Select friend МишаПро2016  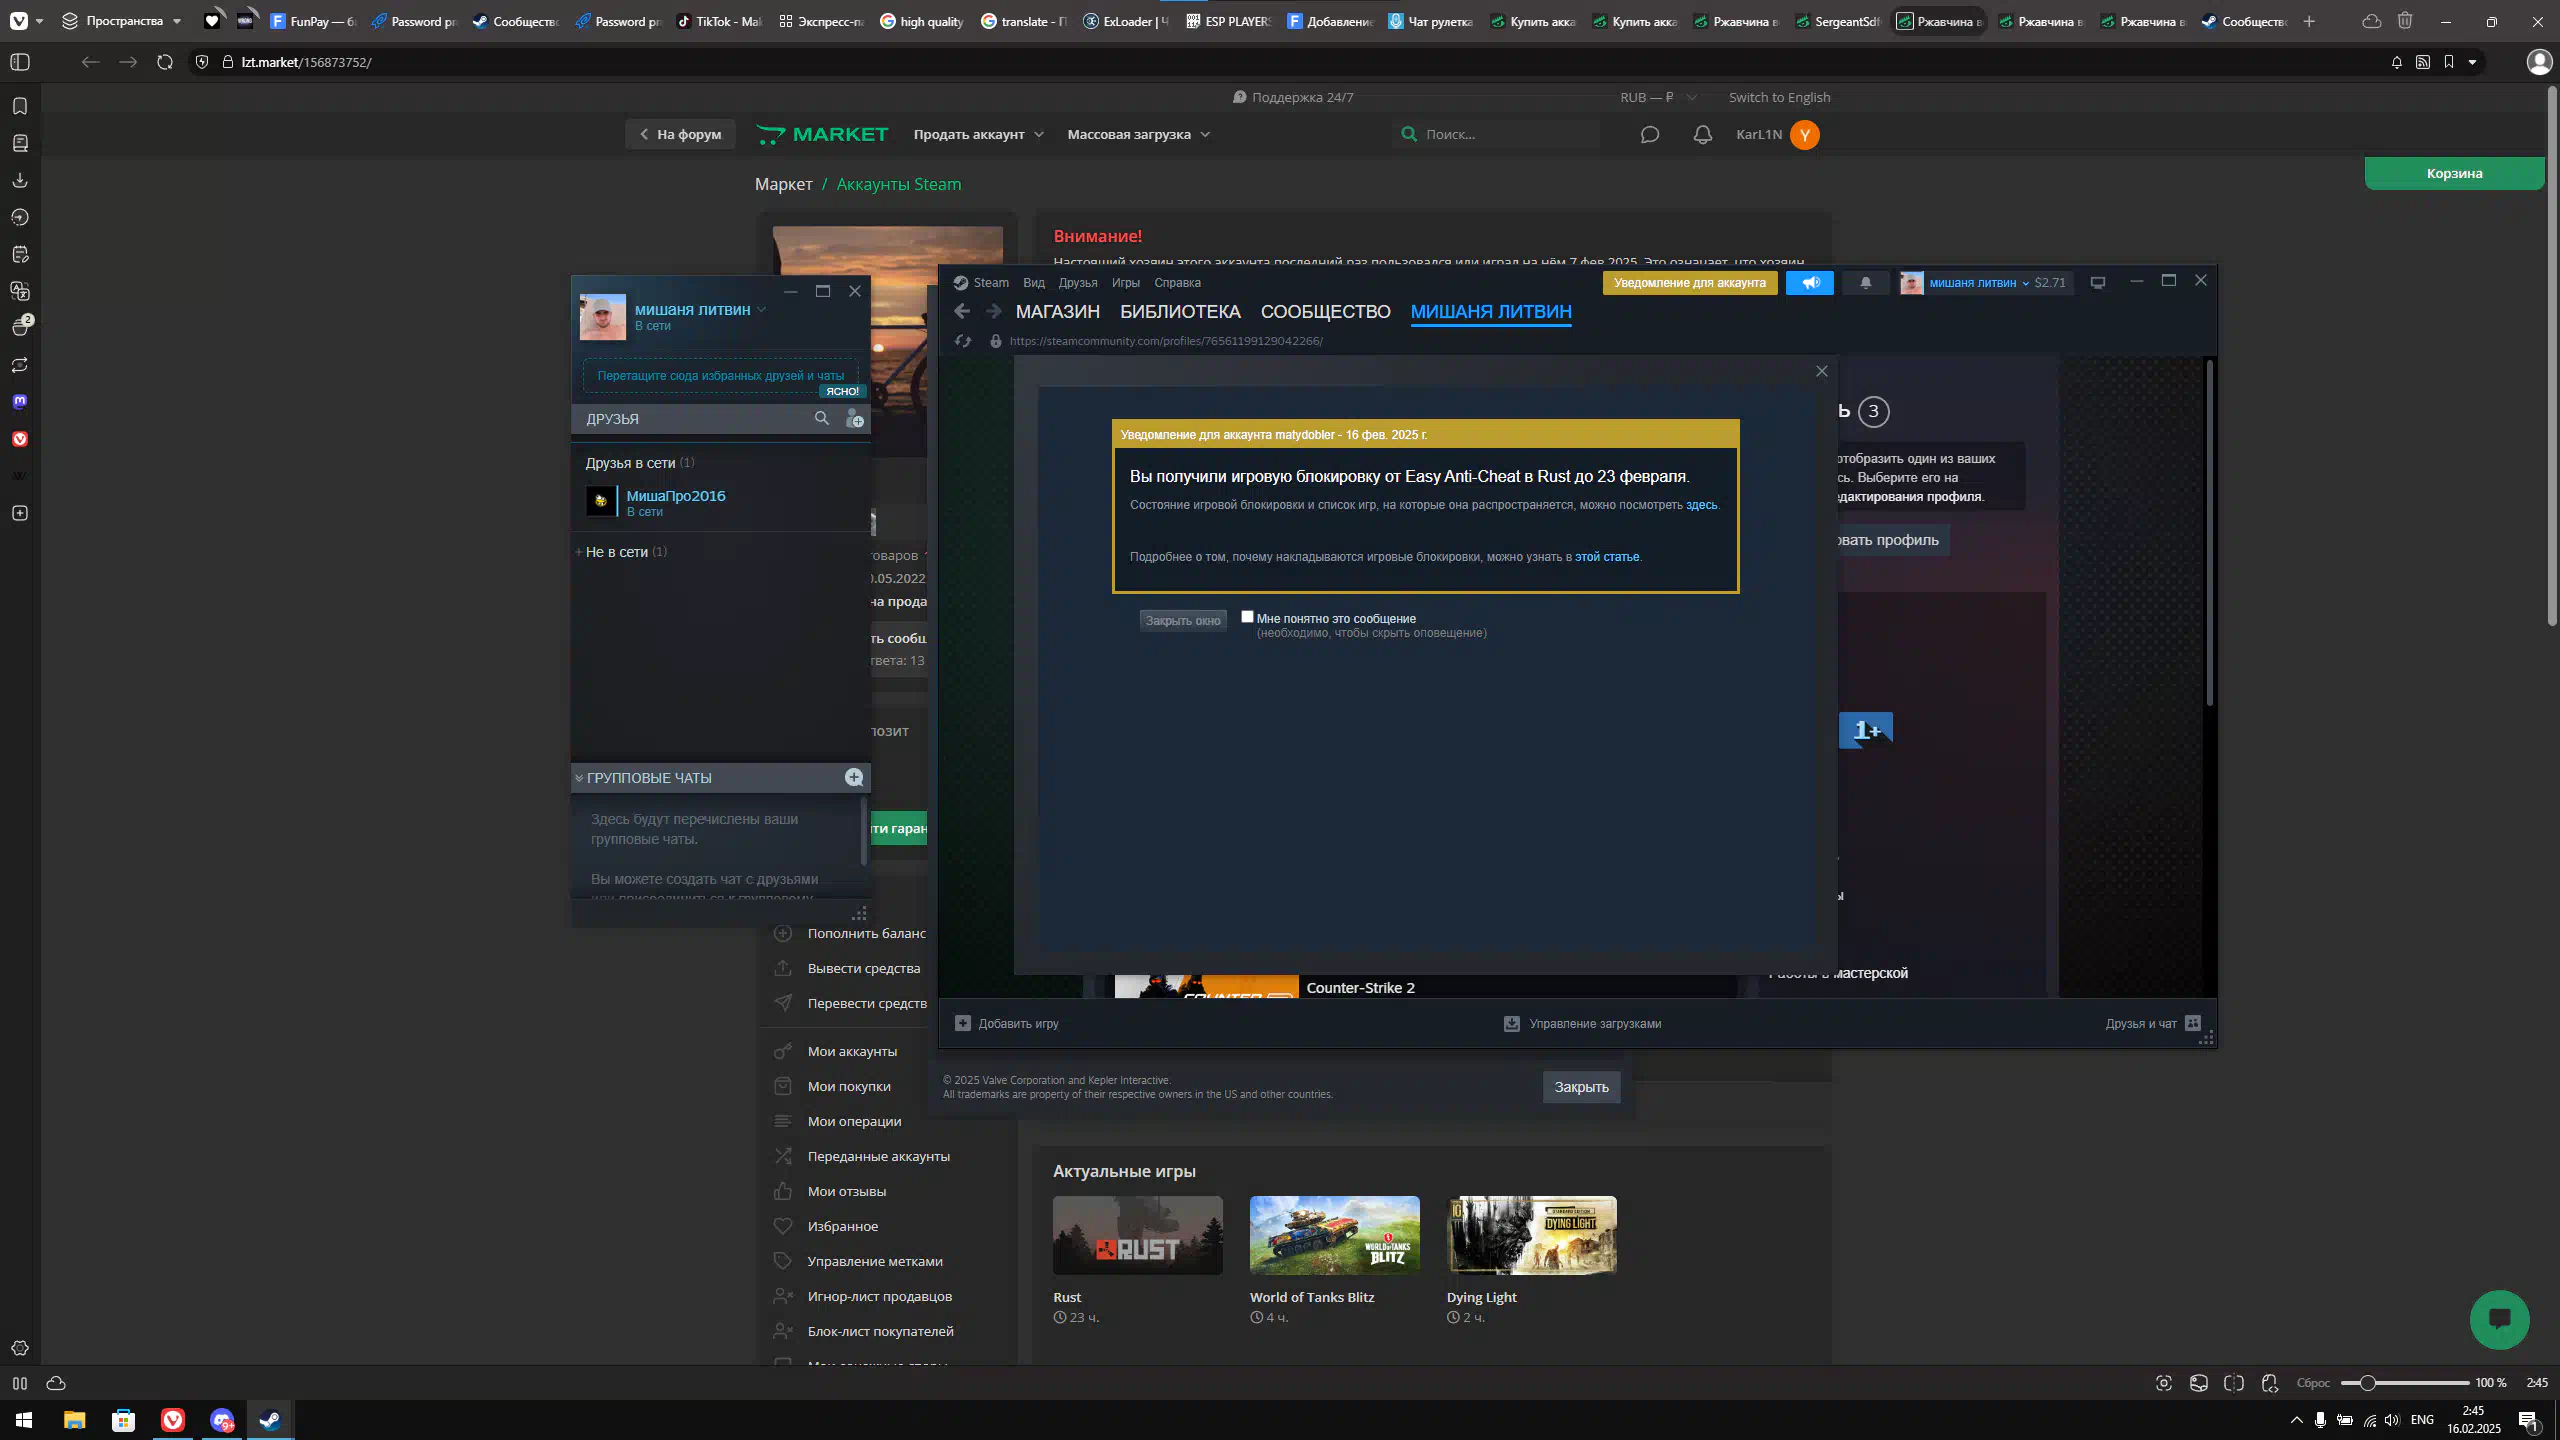[x=722, y=502]
